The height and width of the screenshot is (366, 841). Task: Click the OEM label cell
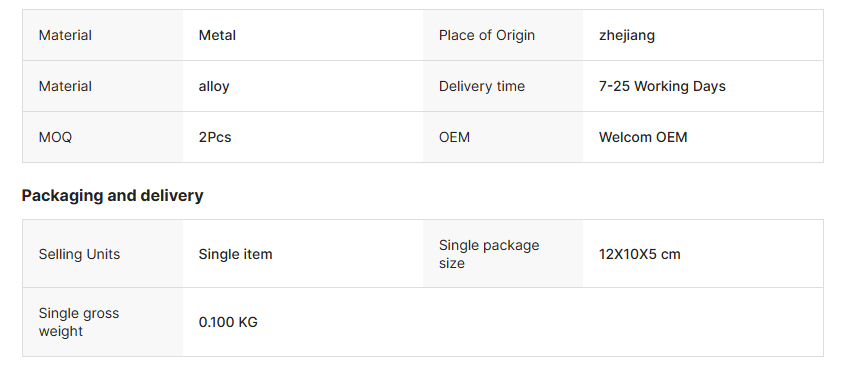coord(503,137)
